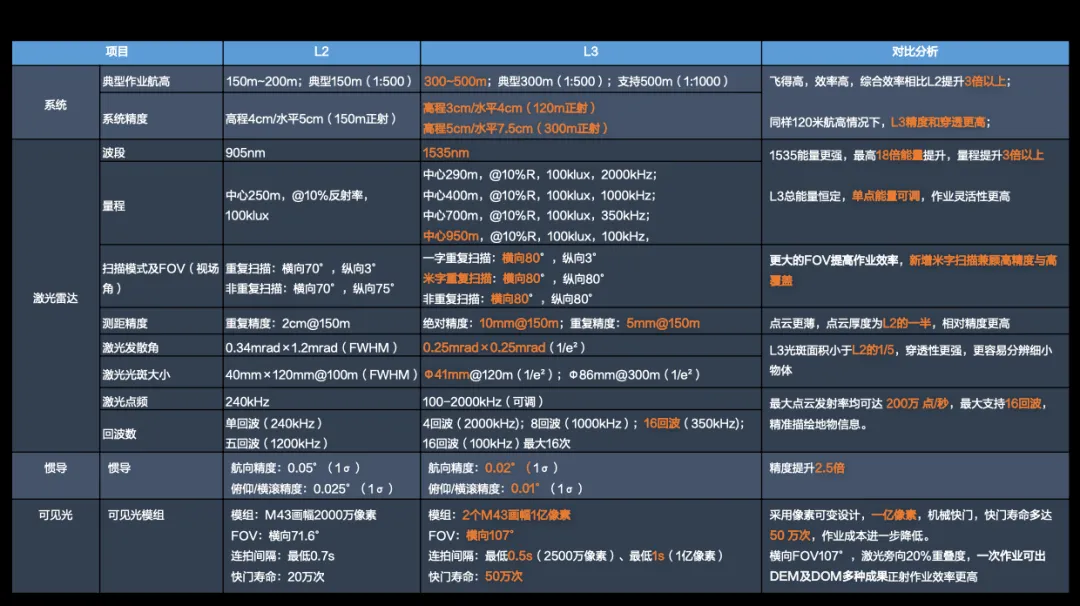
Task: Click L2 line '模组：M43画幅2000万像素'
Action: (303, 515)
